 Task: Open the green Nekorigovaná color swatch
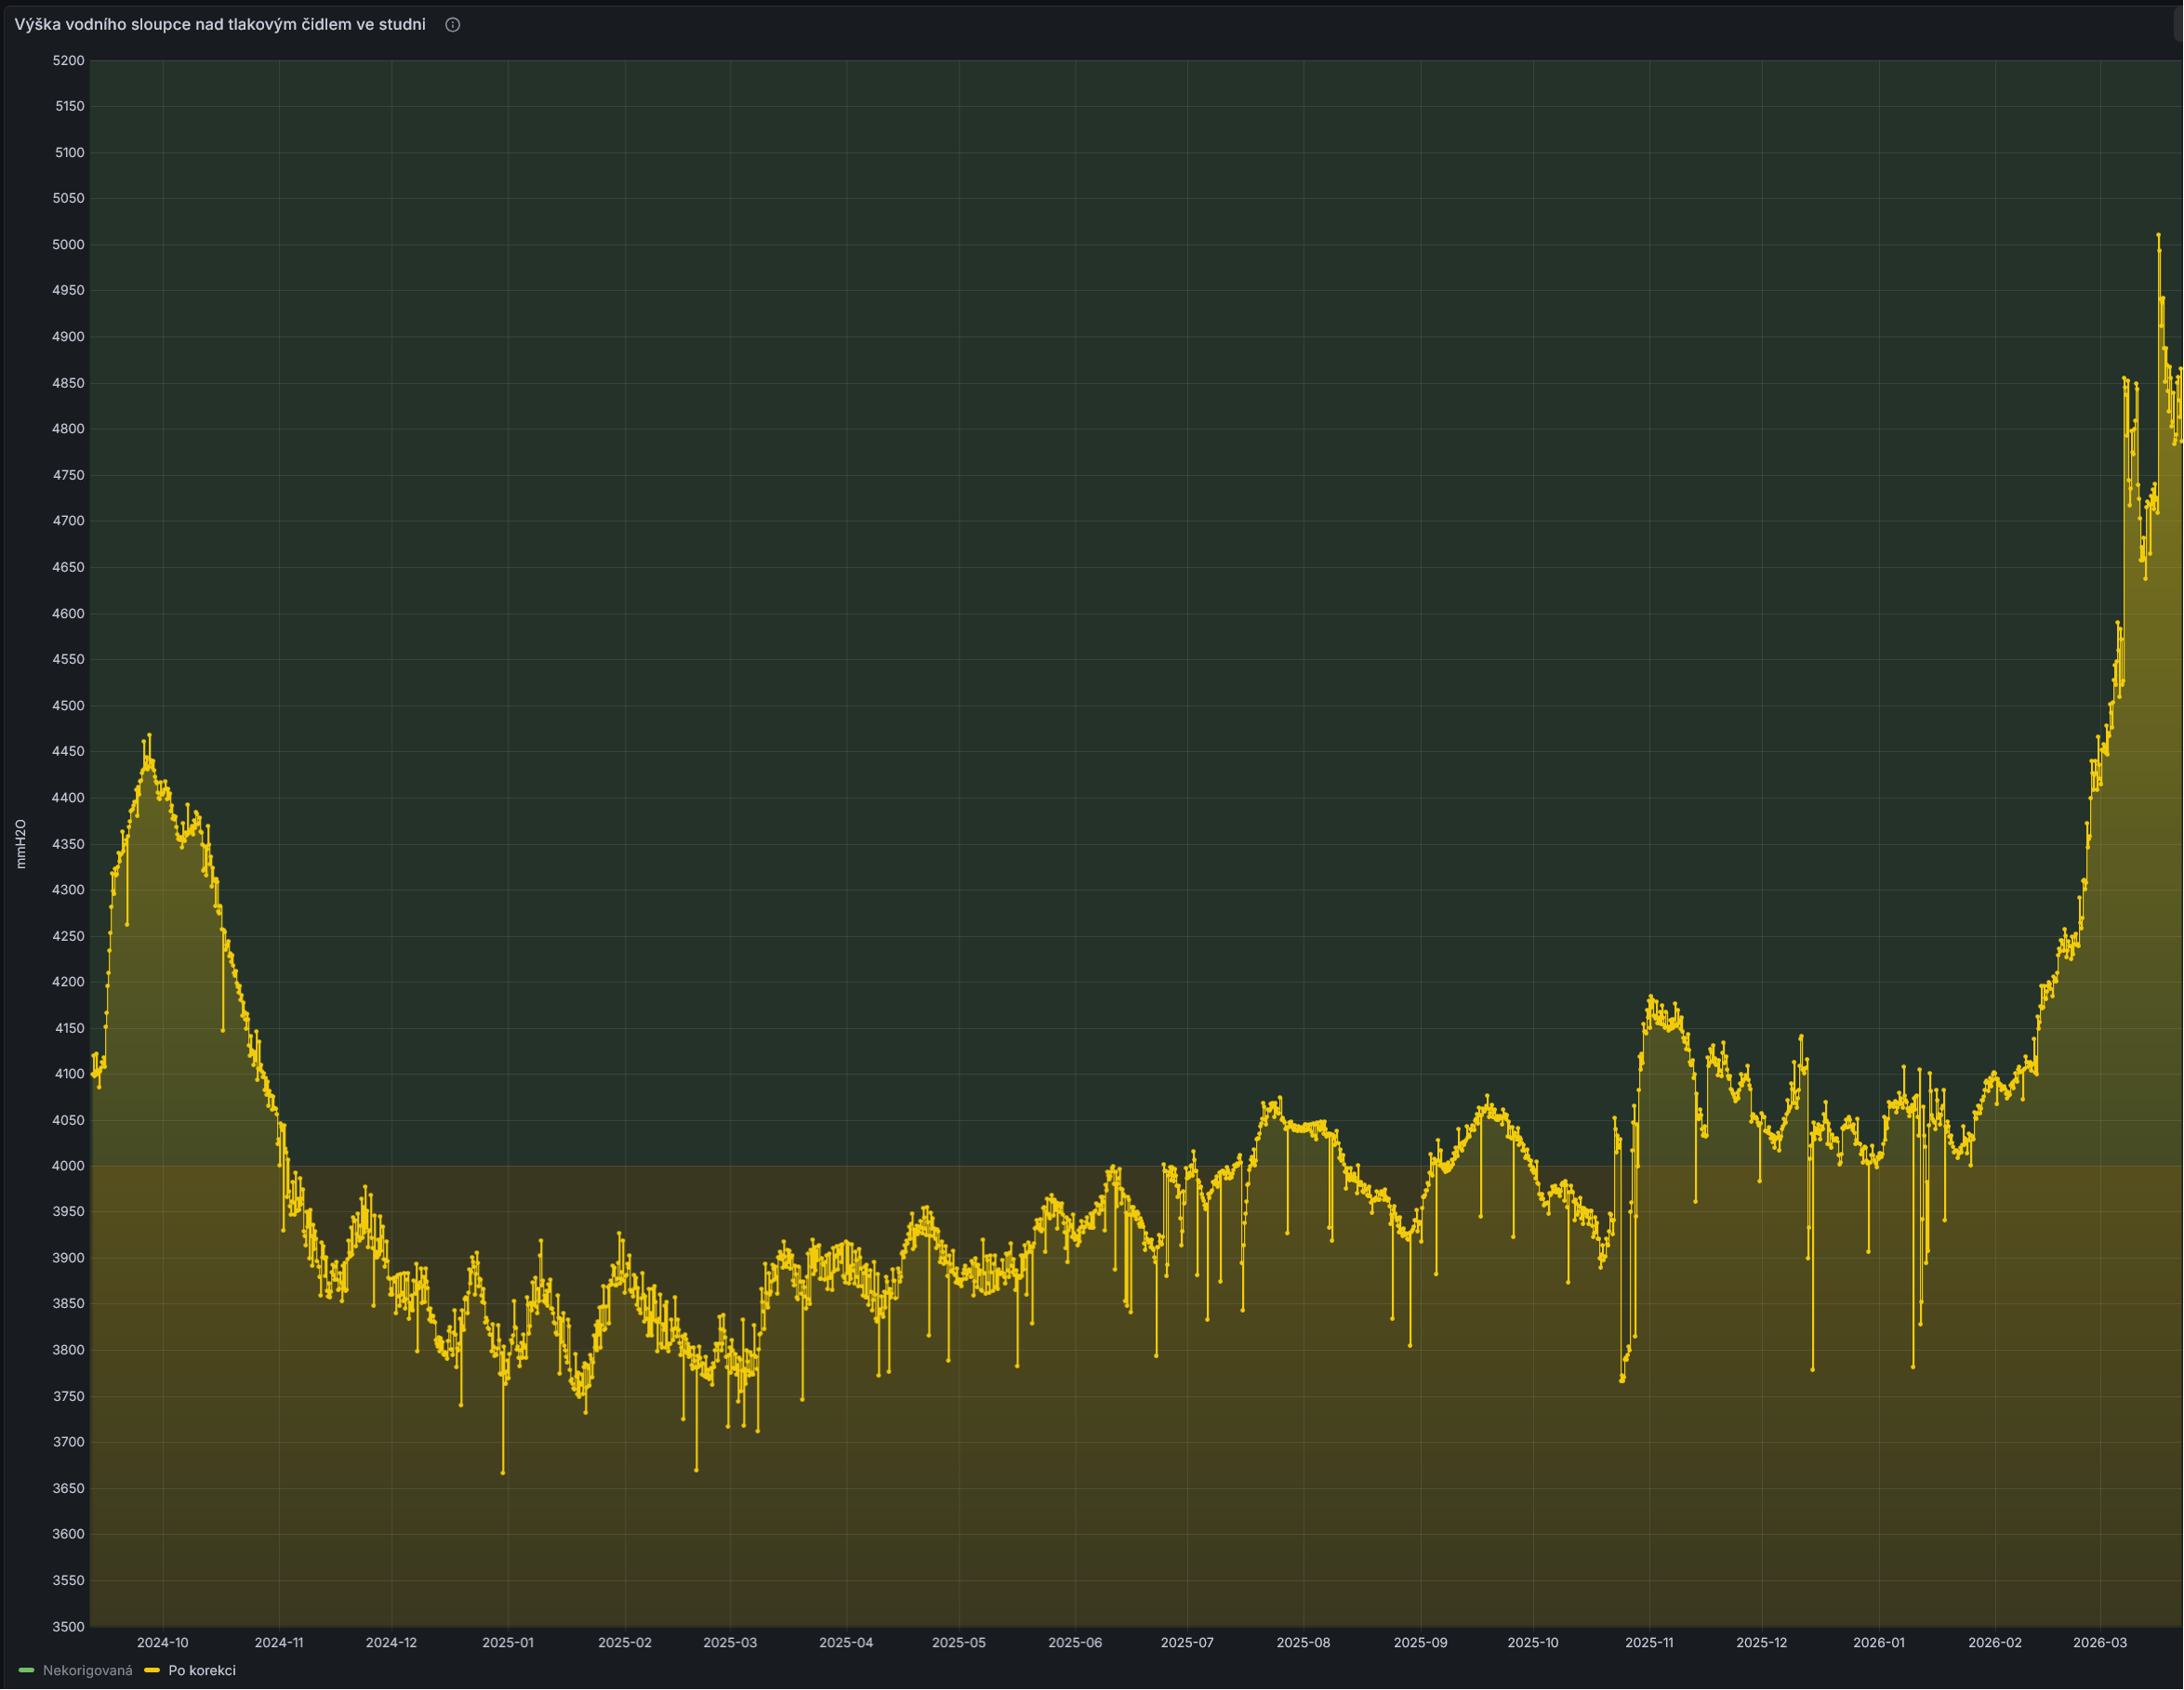pos(27,1670)
